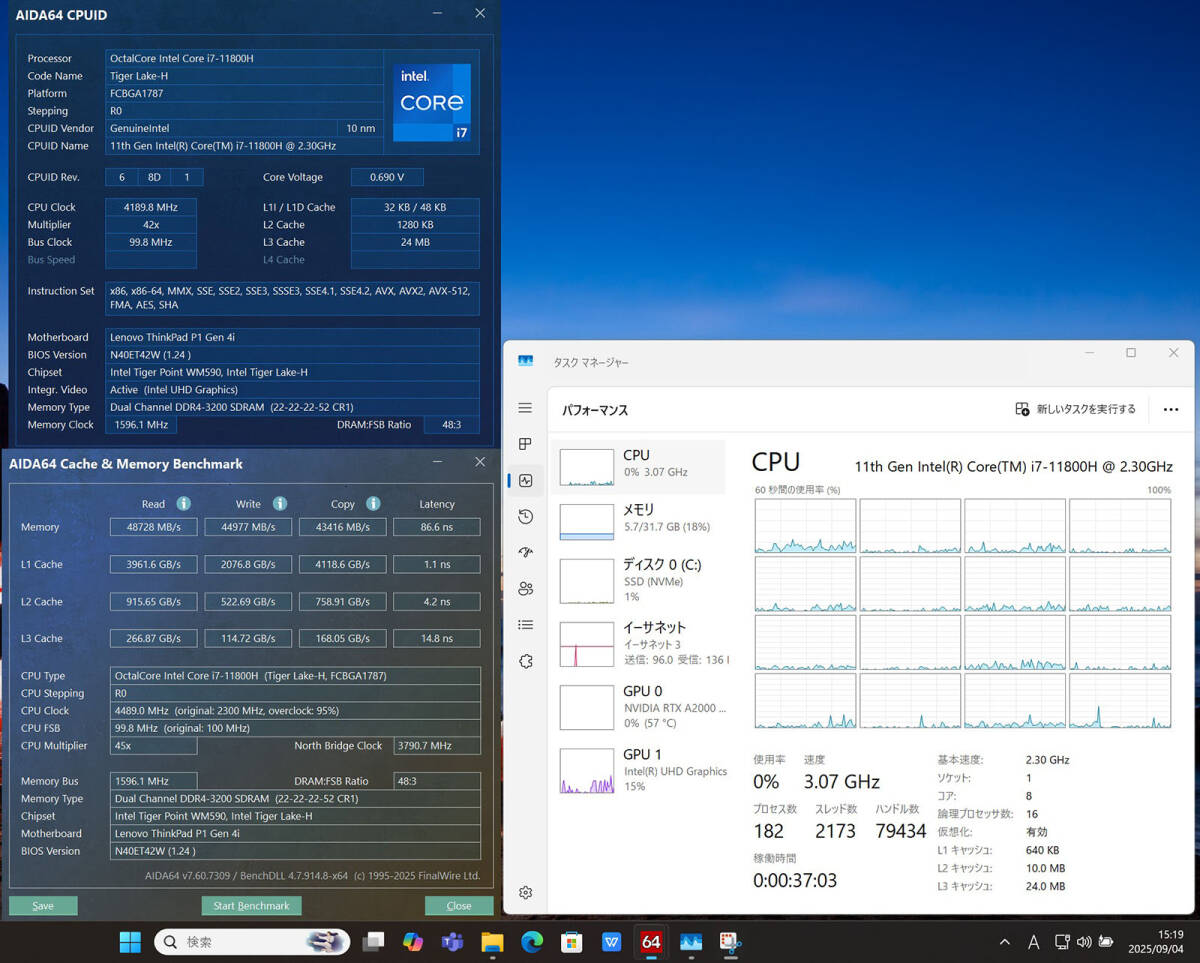Image resolution: width=1200 pixels, height=963 pixels.
Task: Open Task Manager settings gear
Action: [526, 892]
